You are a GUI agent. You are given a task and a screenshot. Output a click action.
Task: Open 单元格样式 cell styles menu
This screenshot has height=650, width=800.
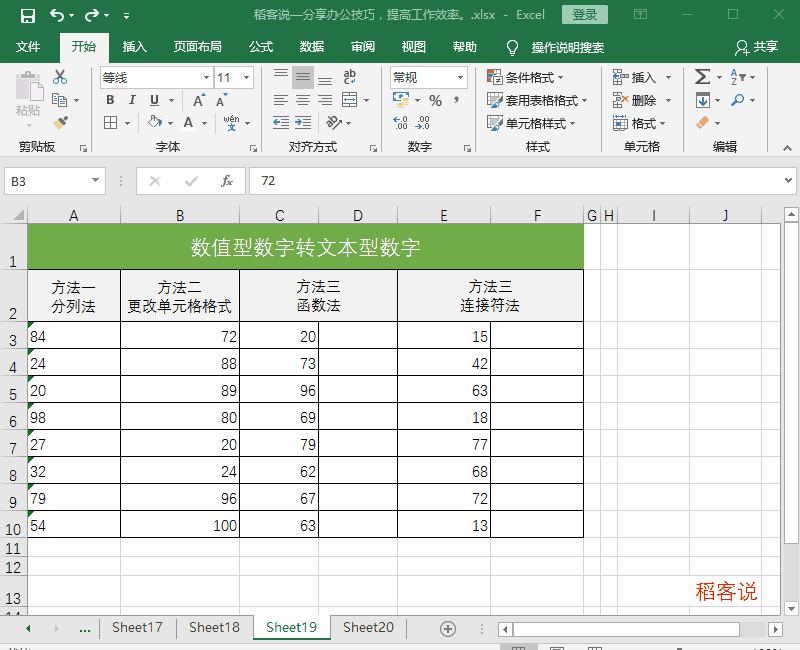point(531,123)
